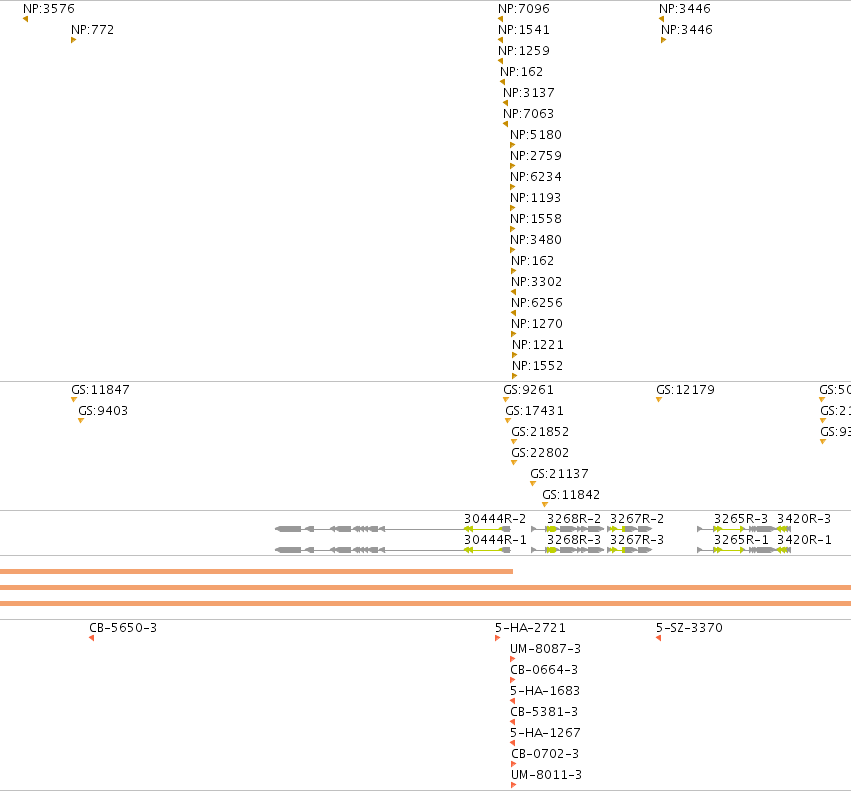The image size is (851, 791).
Task: Click the arrow marker under NP:1552
Action: point(515,376)
